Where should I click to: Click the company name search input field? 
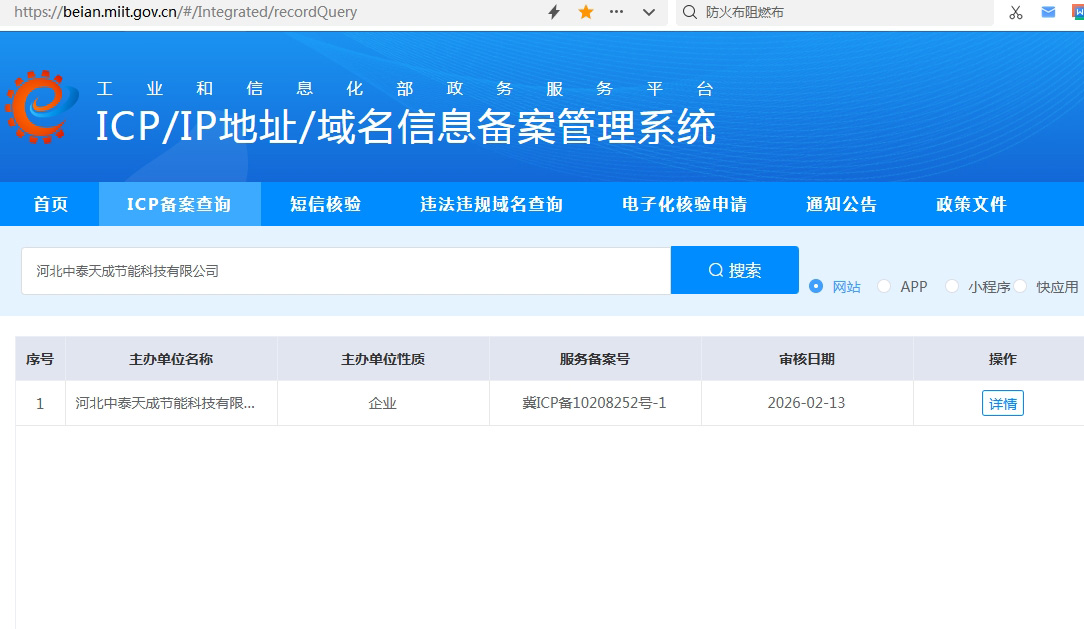click(x=345, y=271)
